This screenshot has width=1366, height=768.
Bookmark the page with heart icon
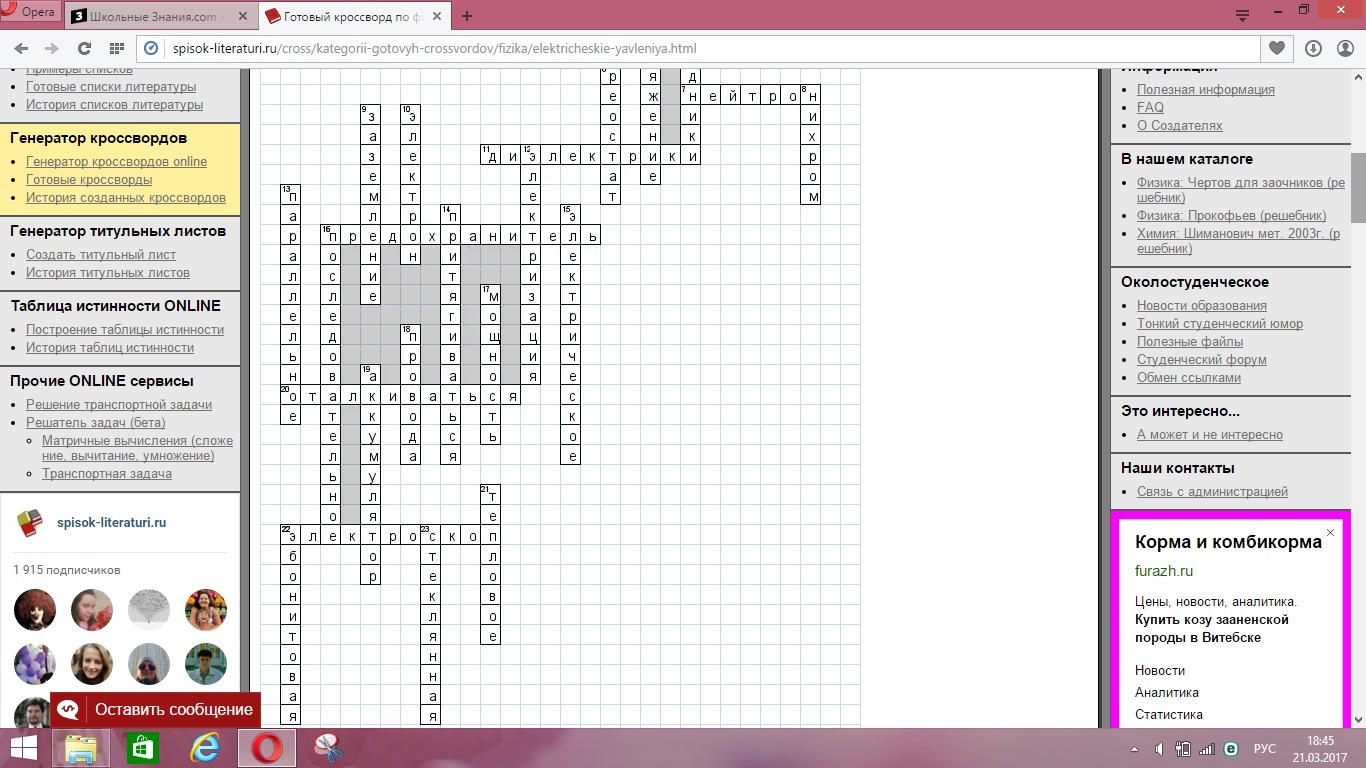[x=1277, y=48]
